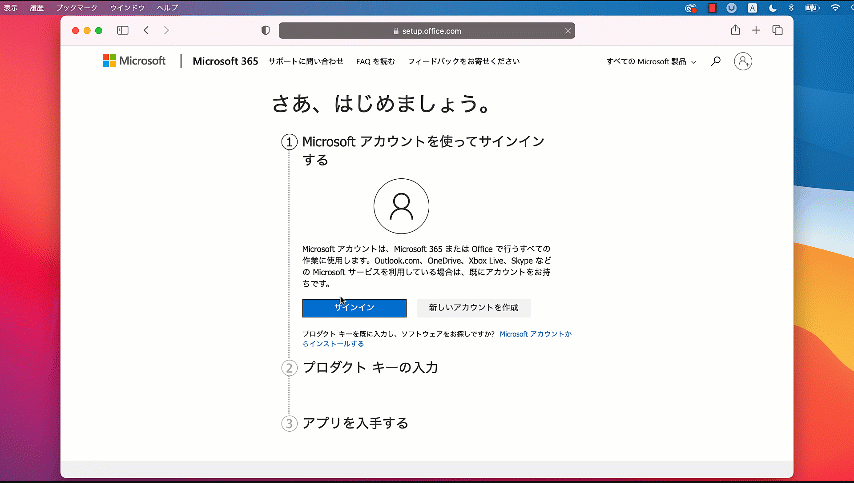Viewport: 854px width, 483px height.
Task: Click the privacy shield icon
Action: [x=265, y=31]
